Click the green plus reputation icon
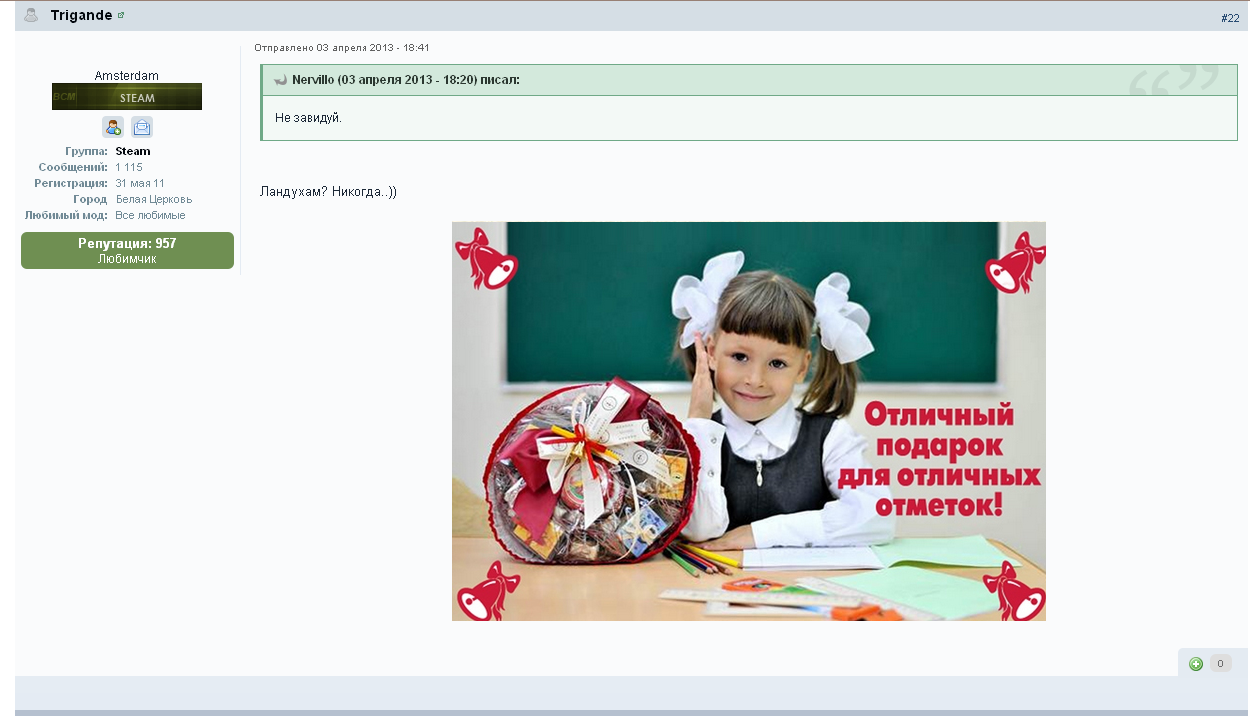This screenshot has width=1250, height=716. tap(1196, 664)
